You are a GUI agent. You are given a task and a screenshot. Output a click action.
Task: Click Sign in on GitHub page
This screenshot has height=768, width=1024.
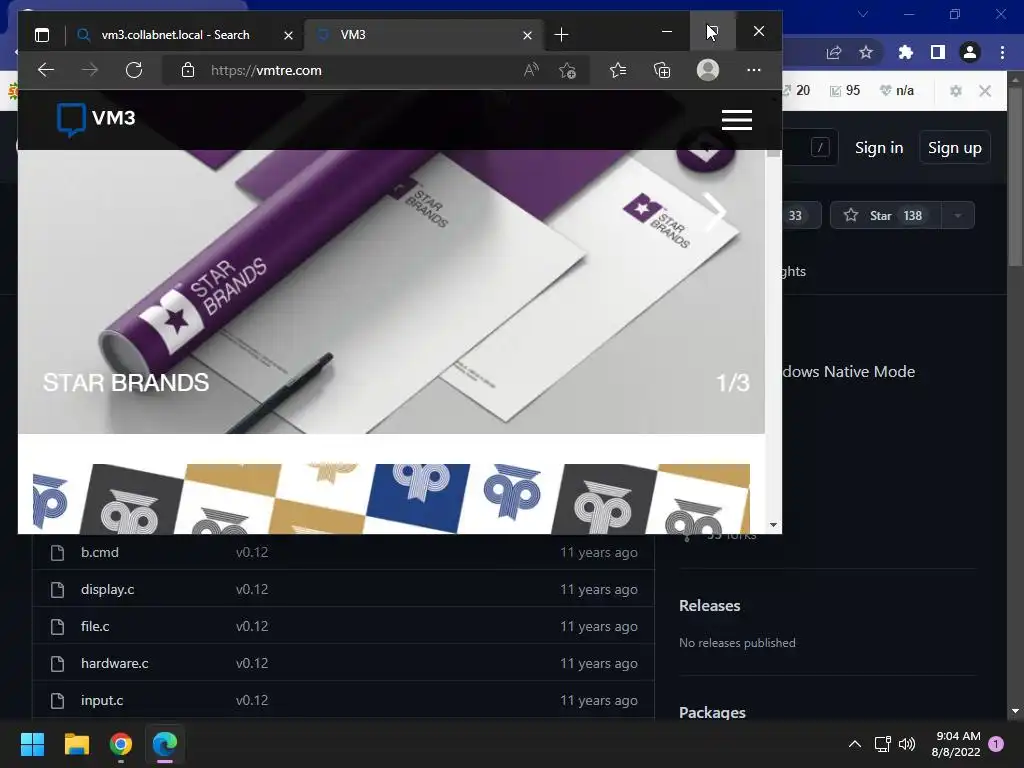(x=879, y=148)
